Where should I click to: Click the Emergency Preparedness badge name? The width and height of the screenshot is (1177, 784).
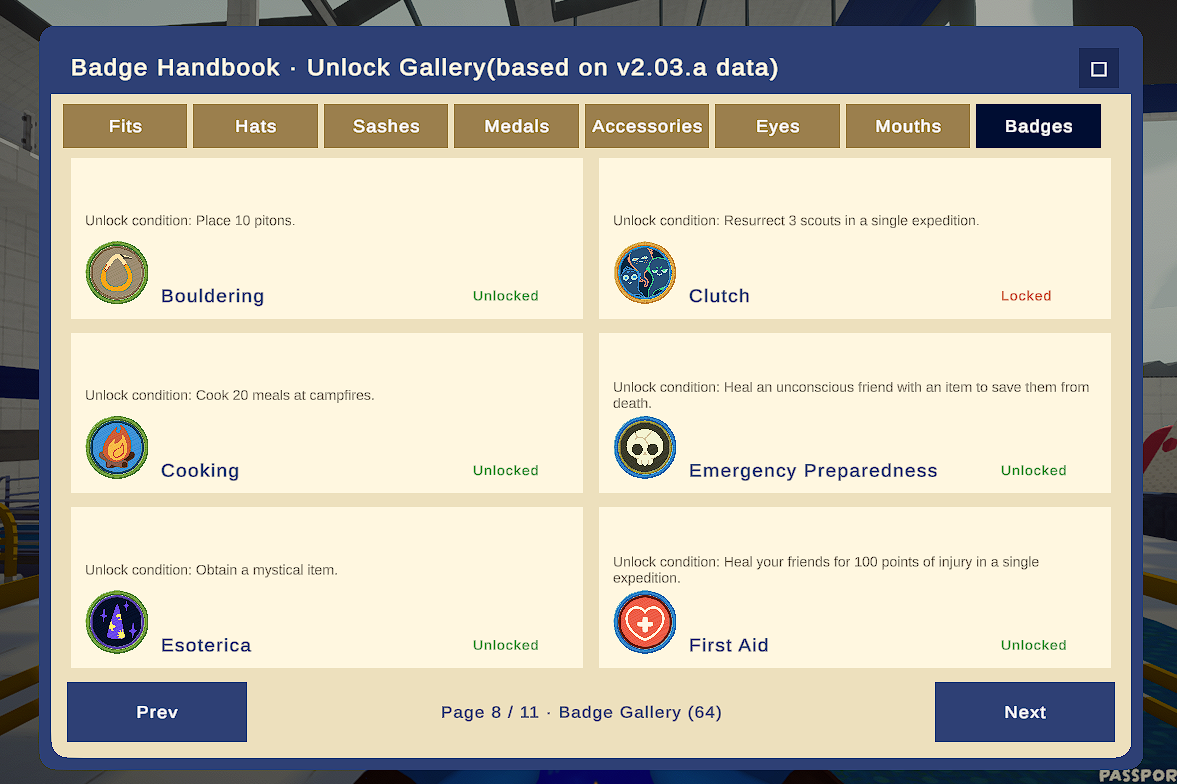pyautogui.click(x=813, y=471)
